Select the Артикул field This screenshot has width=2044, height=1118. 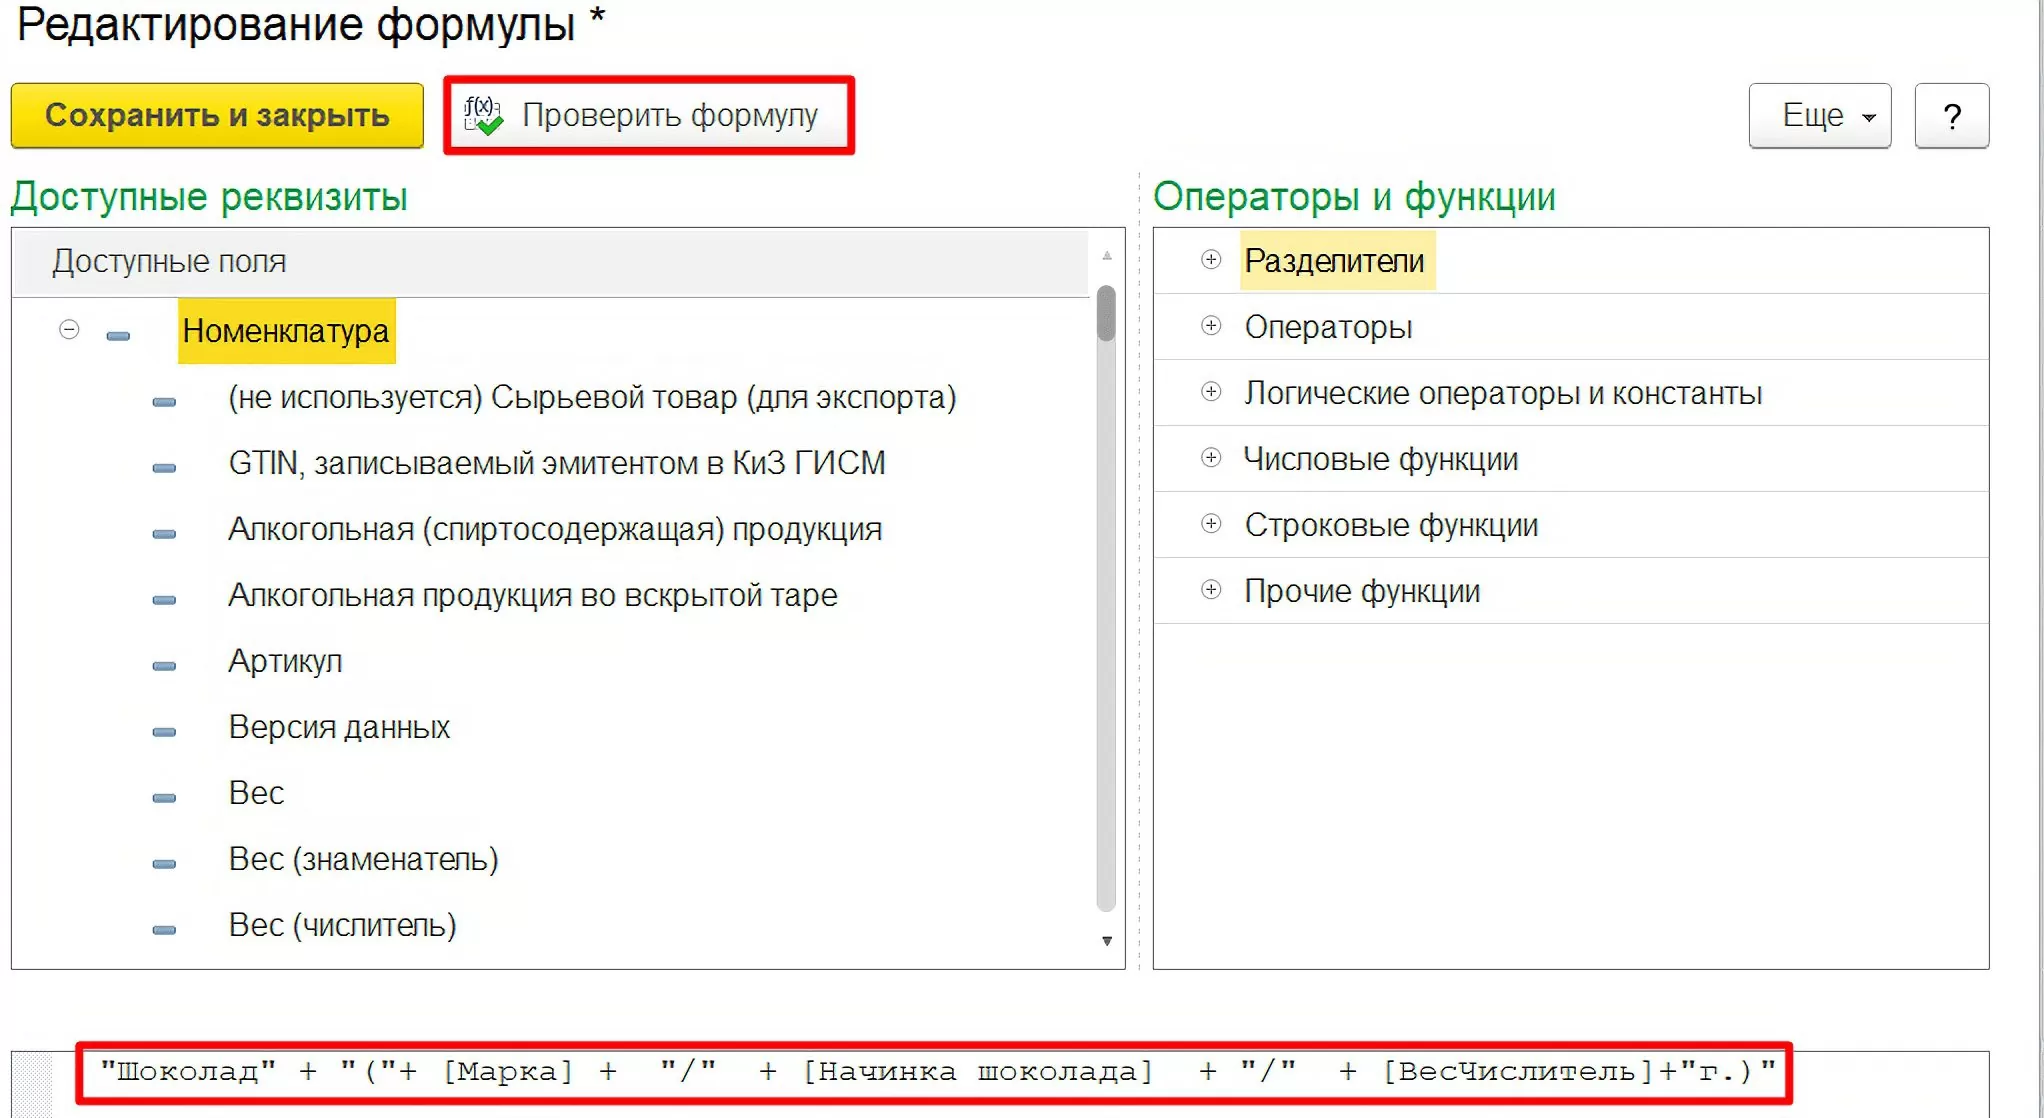[x=285, y=661]
